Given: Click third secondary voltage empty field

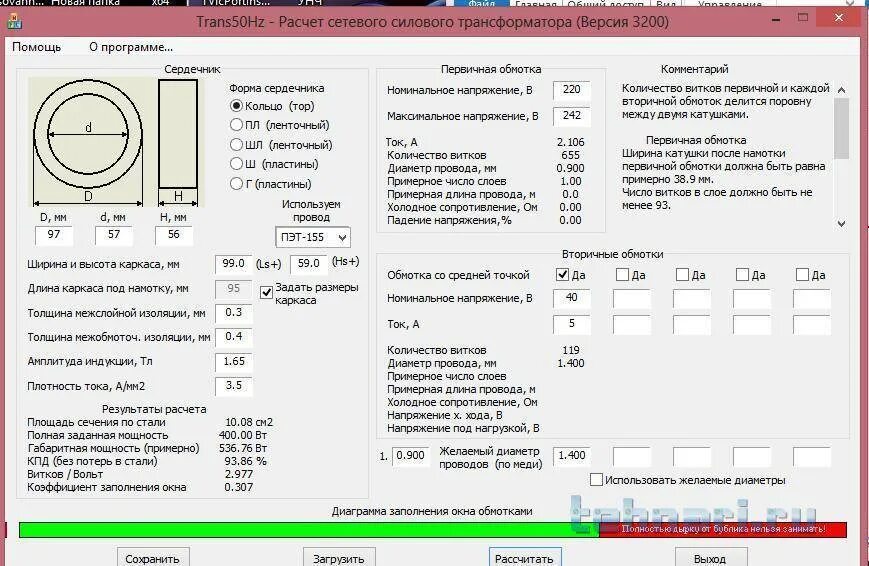Looking at the screenshot, I should click(692, 299).
